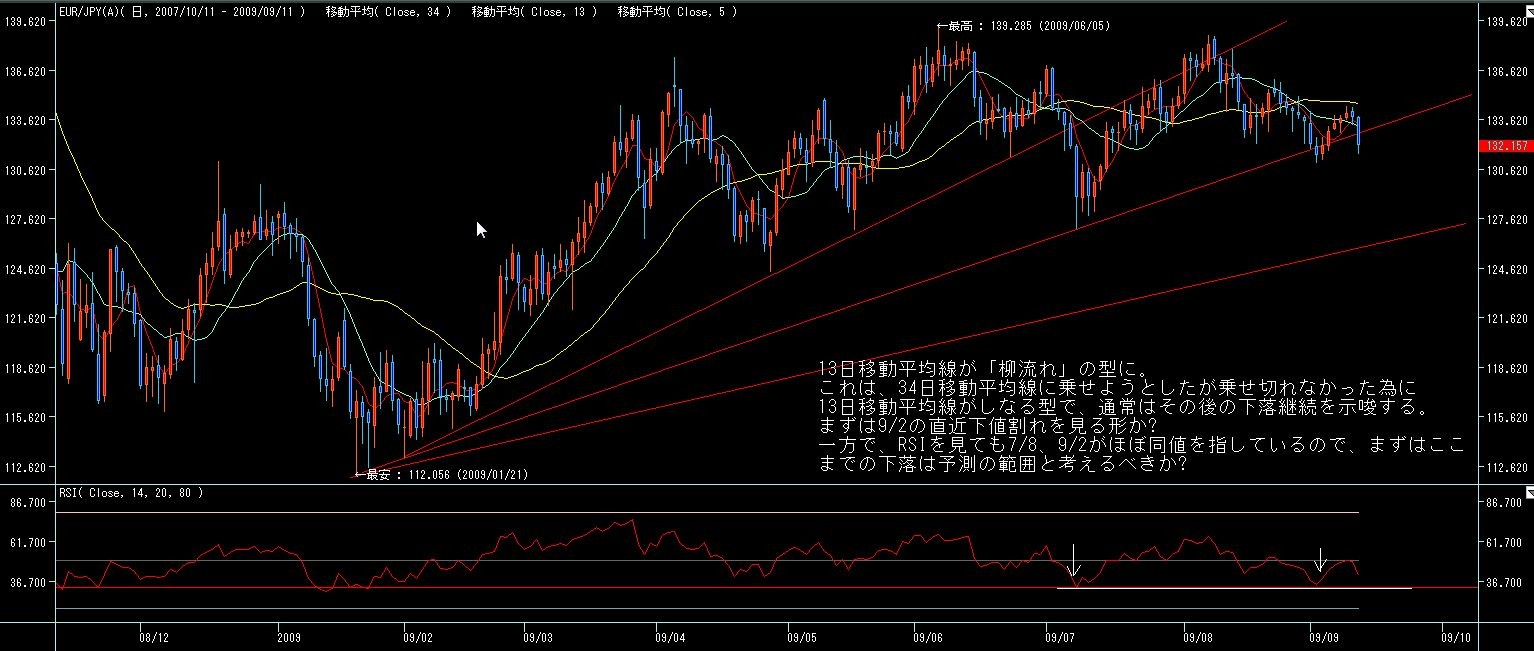The width and height of the screenshot is (1534, 651).
Task: Click the 2009 label on the time axis
Action: click(288, 636)
